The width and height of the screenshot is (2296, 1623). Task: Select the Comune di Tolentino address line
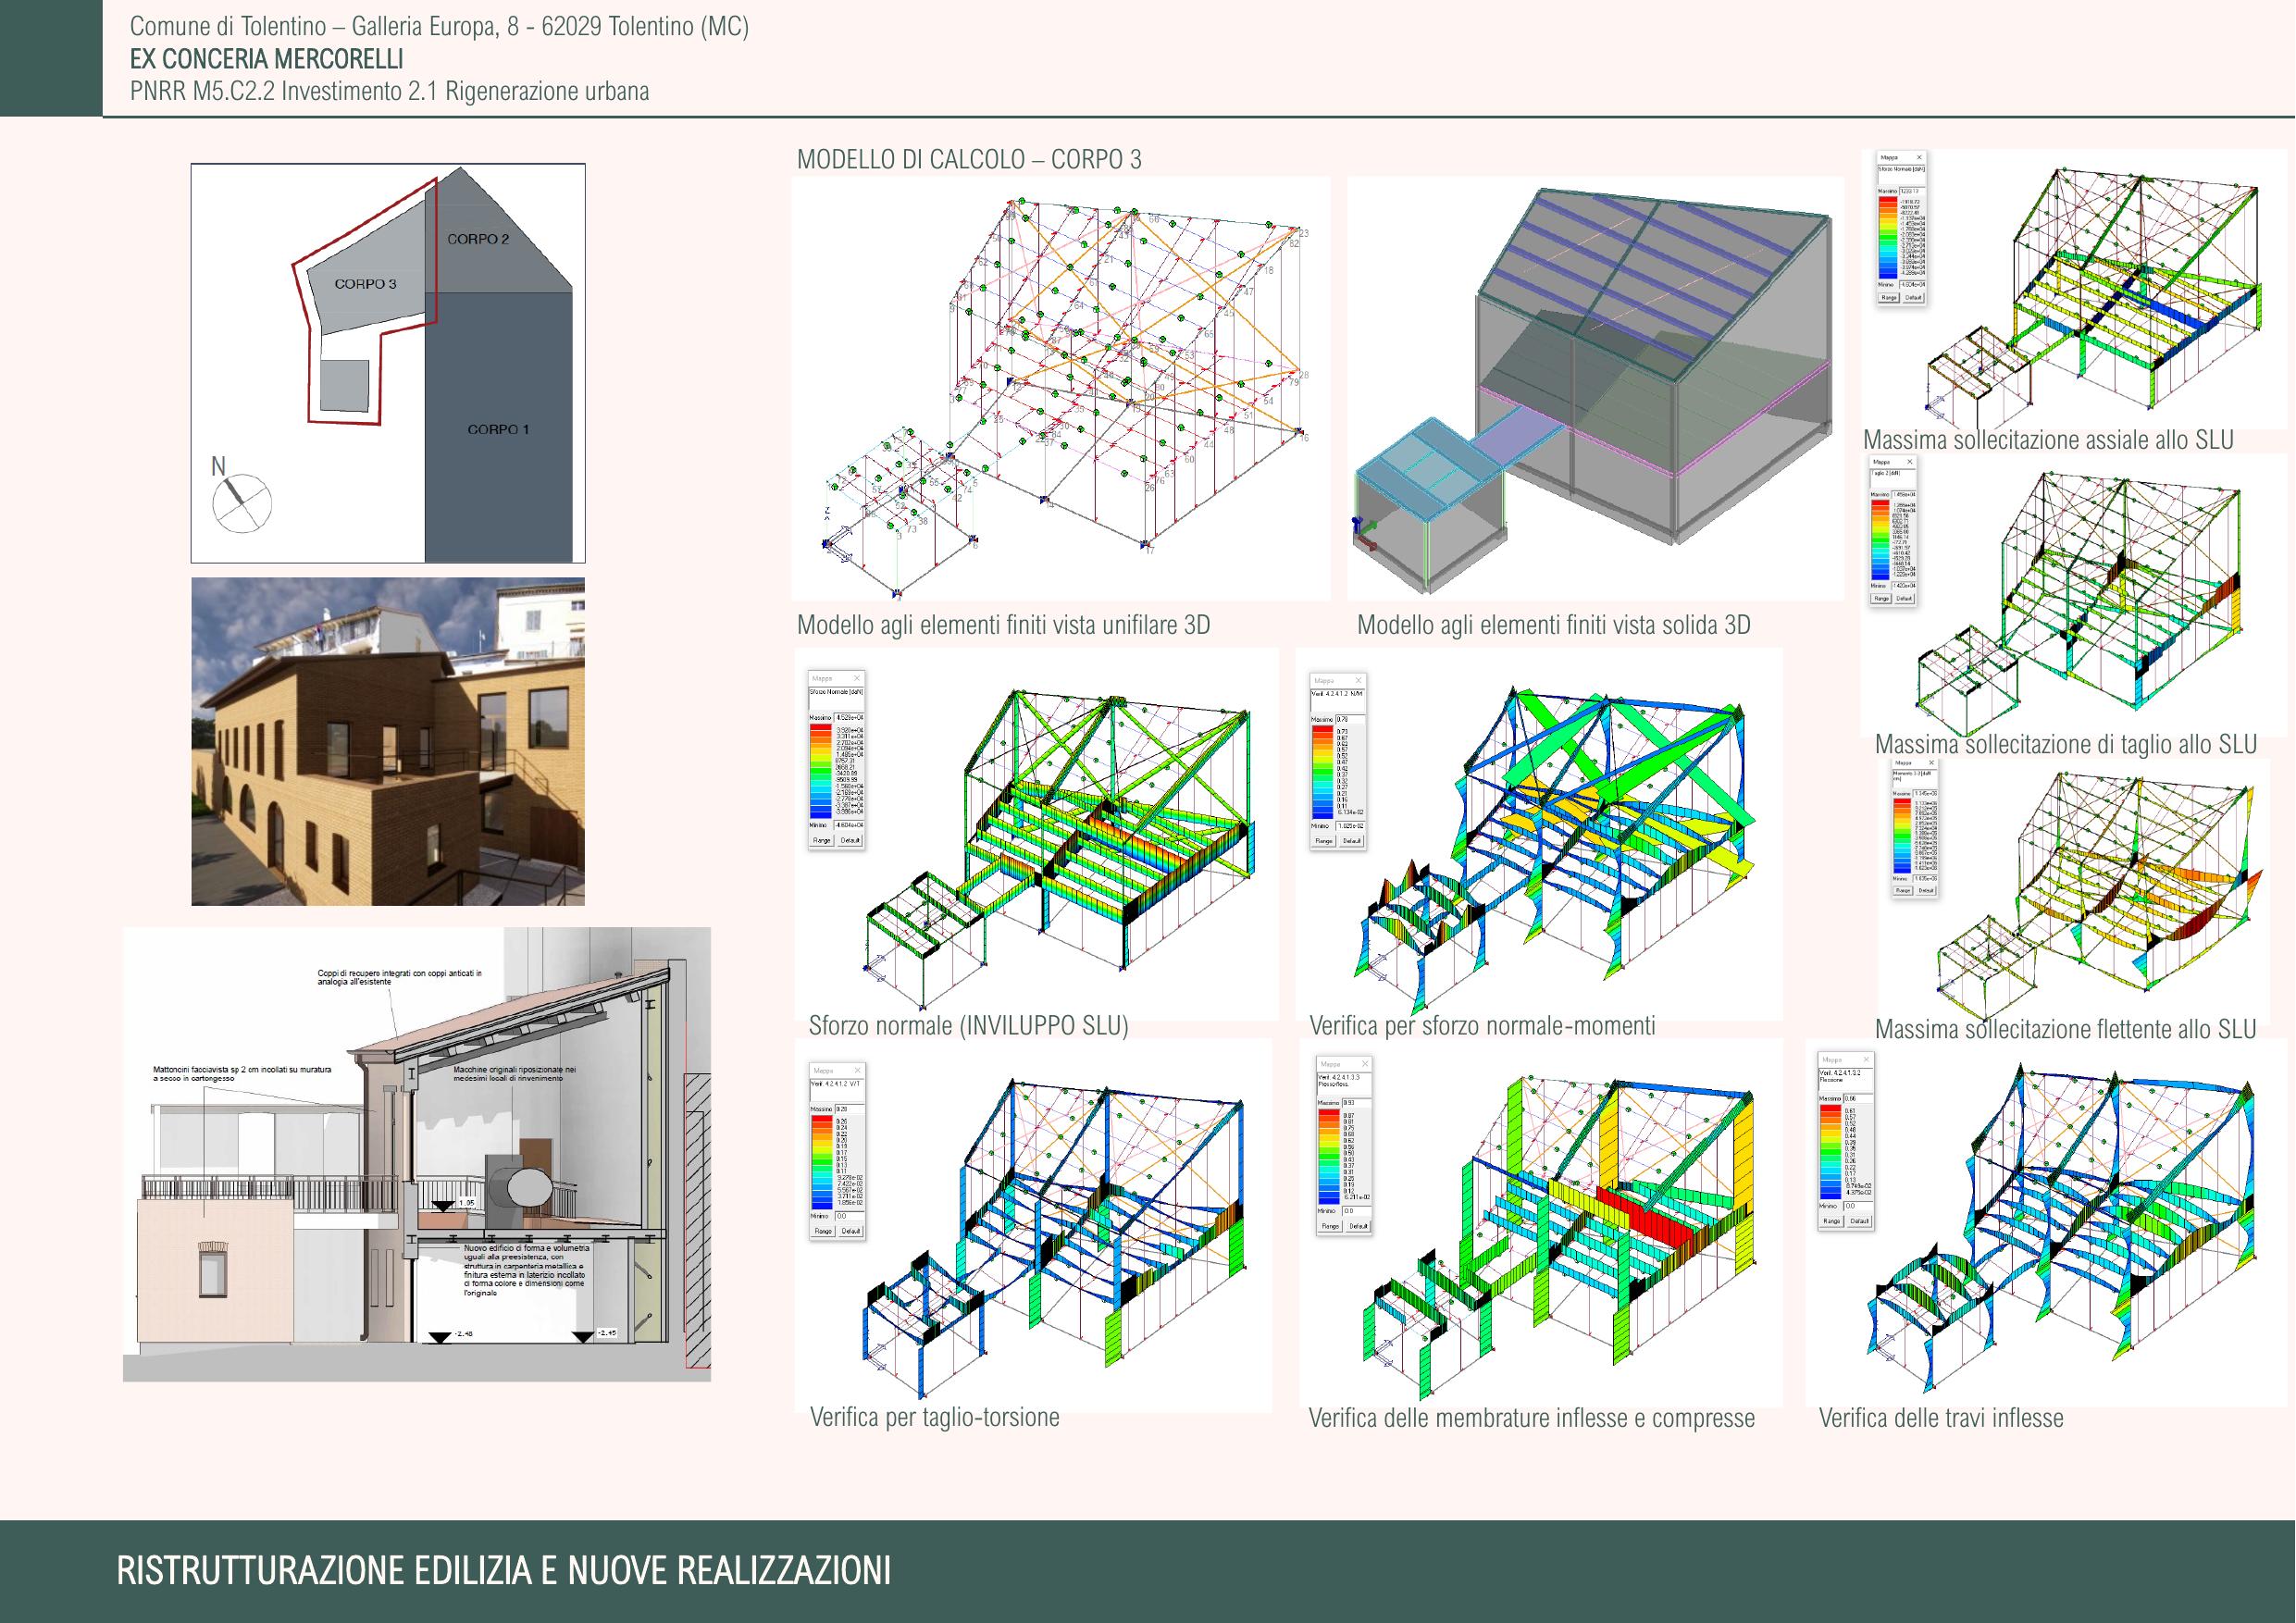(439, 27)
